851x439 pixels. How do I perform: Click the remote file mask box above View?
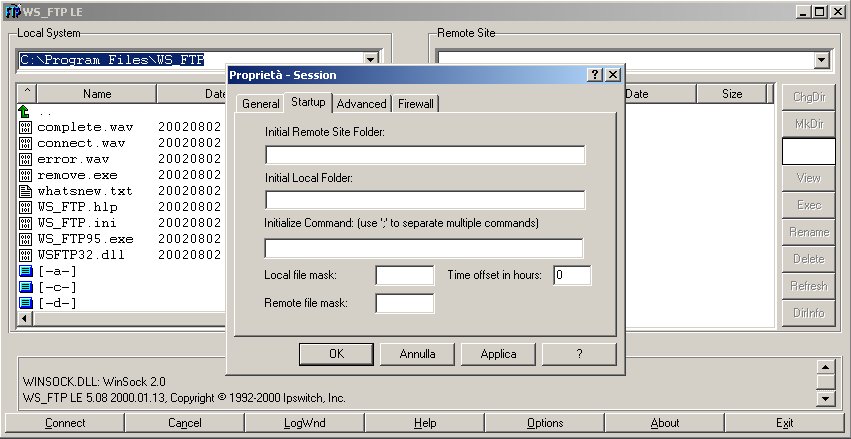pos(809,151)
